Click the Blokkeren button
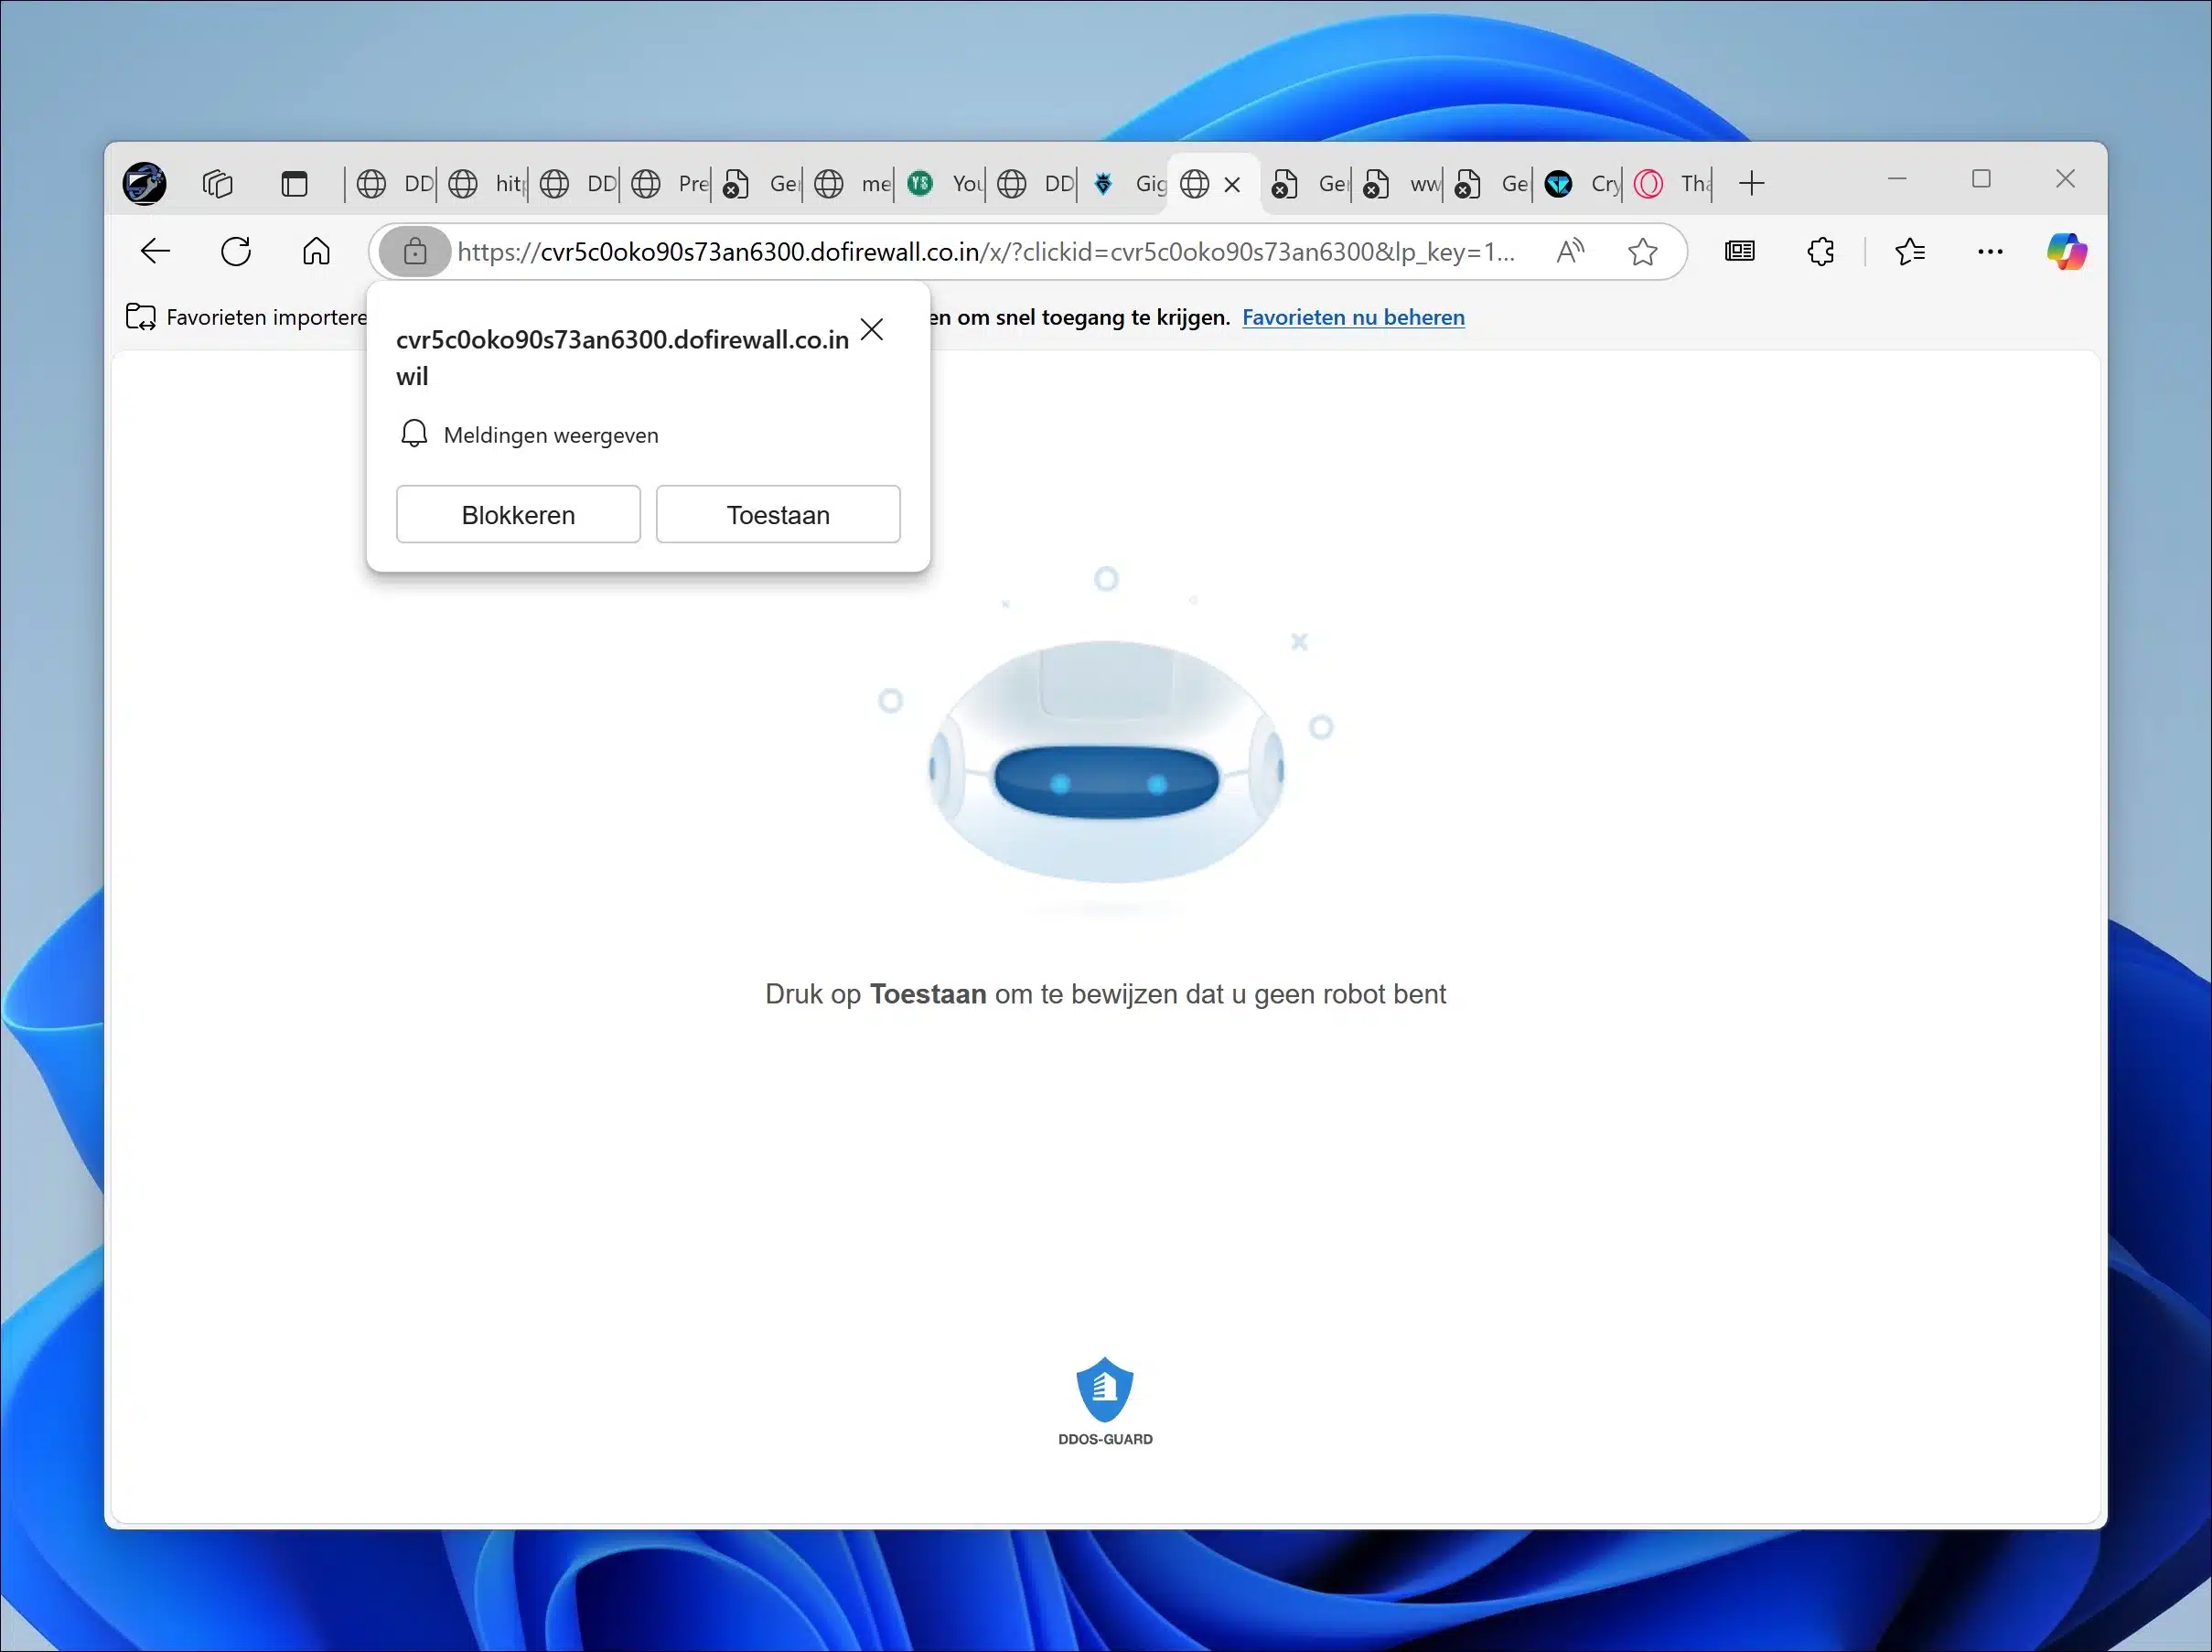The image size is (2212, 1652). click(x=518, y=515)
